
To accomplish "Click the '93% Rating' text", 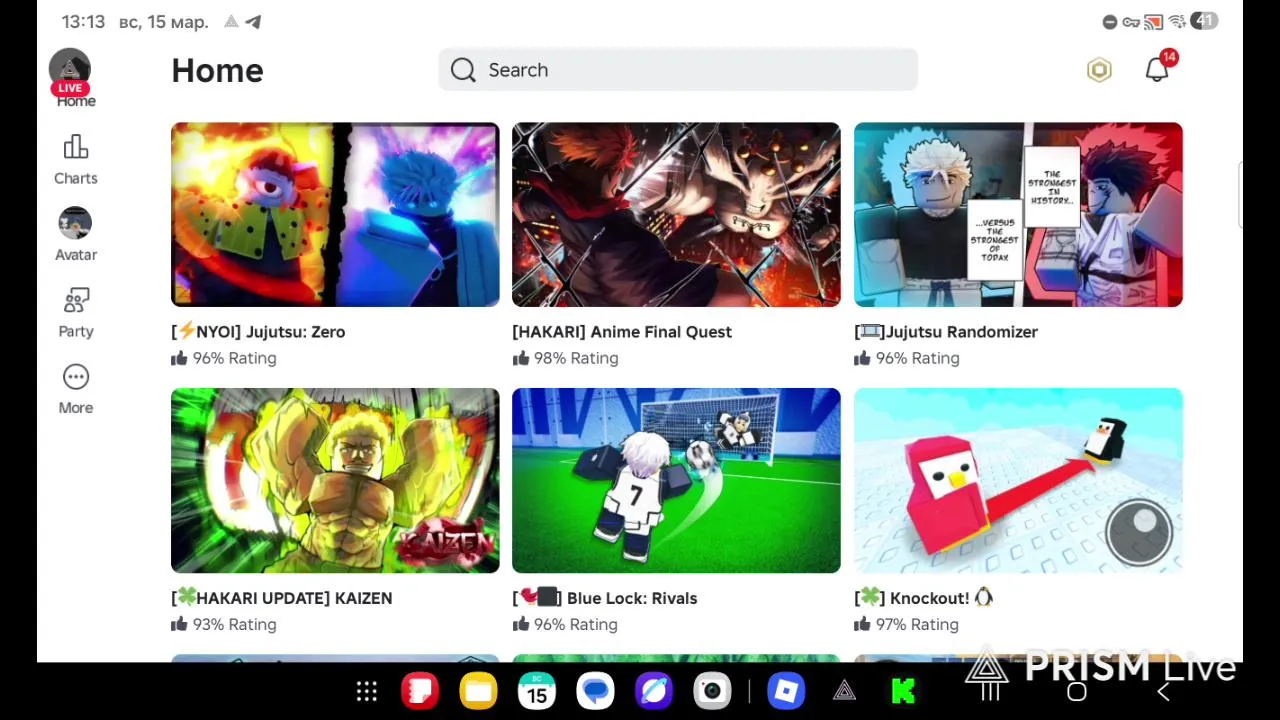I will [234, 624].
